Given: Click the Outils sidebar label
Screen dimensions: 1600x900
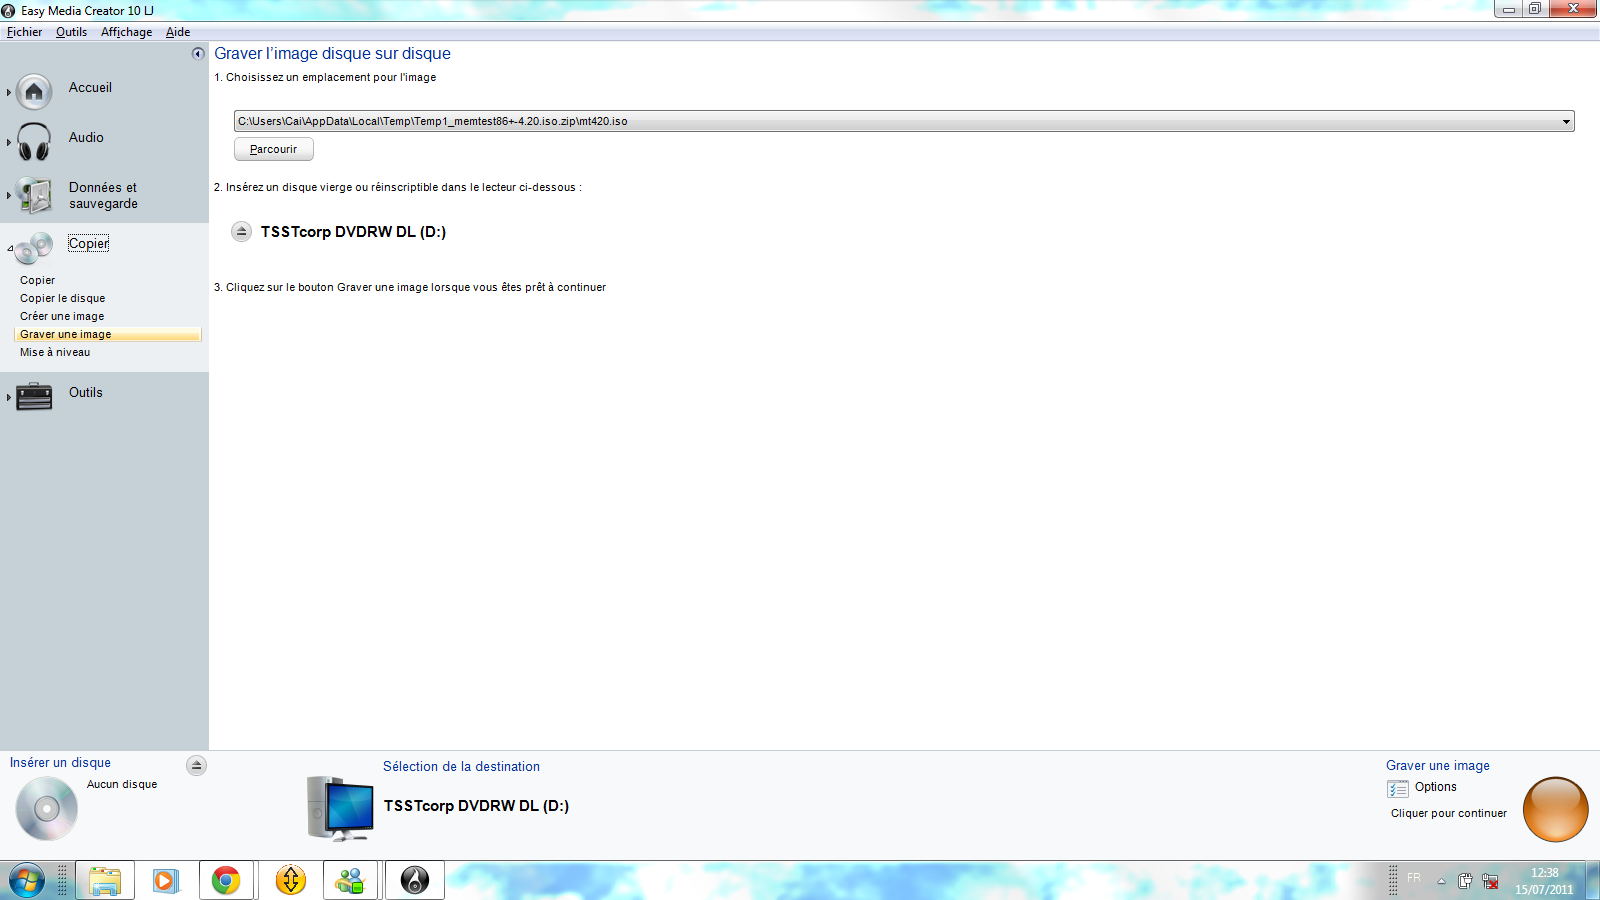Looking at the screenshot, I should [86, 393].
